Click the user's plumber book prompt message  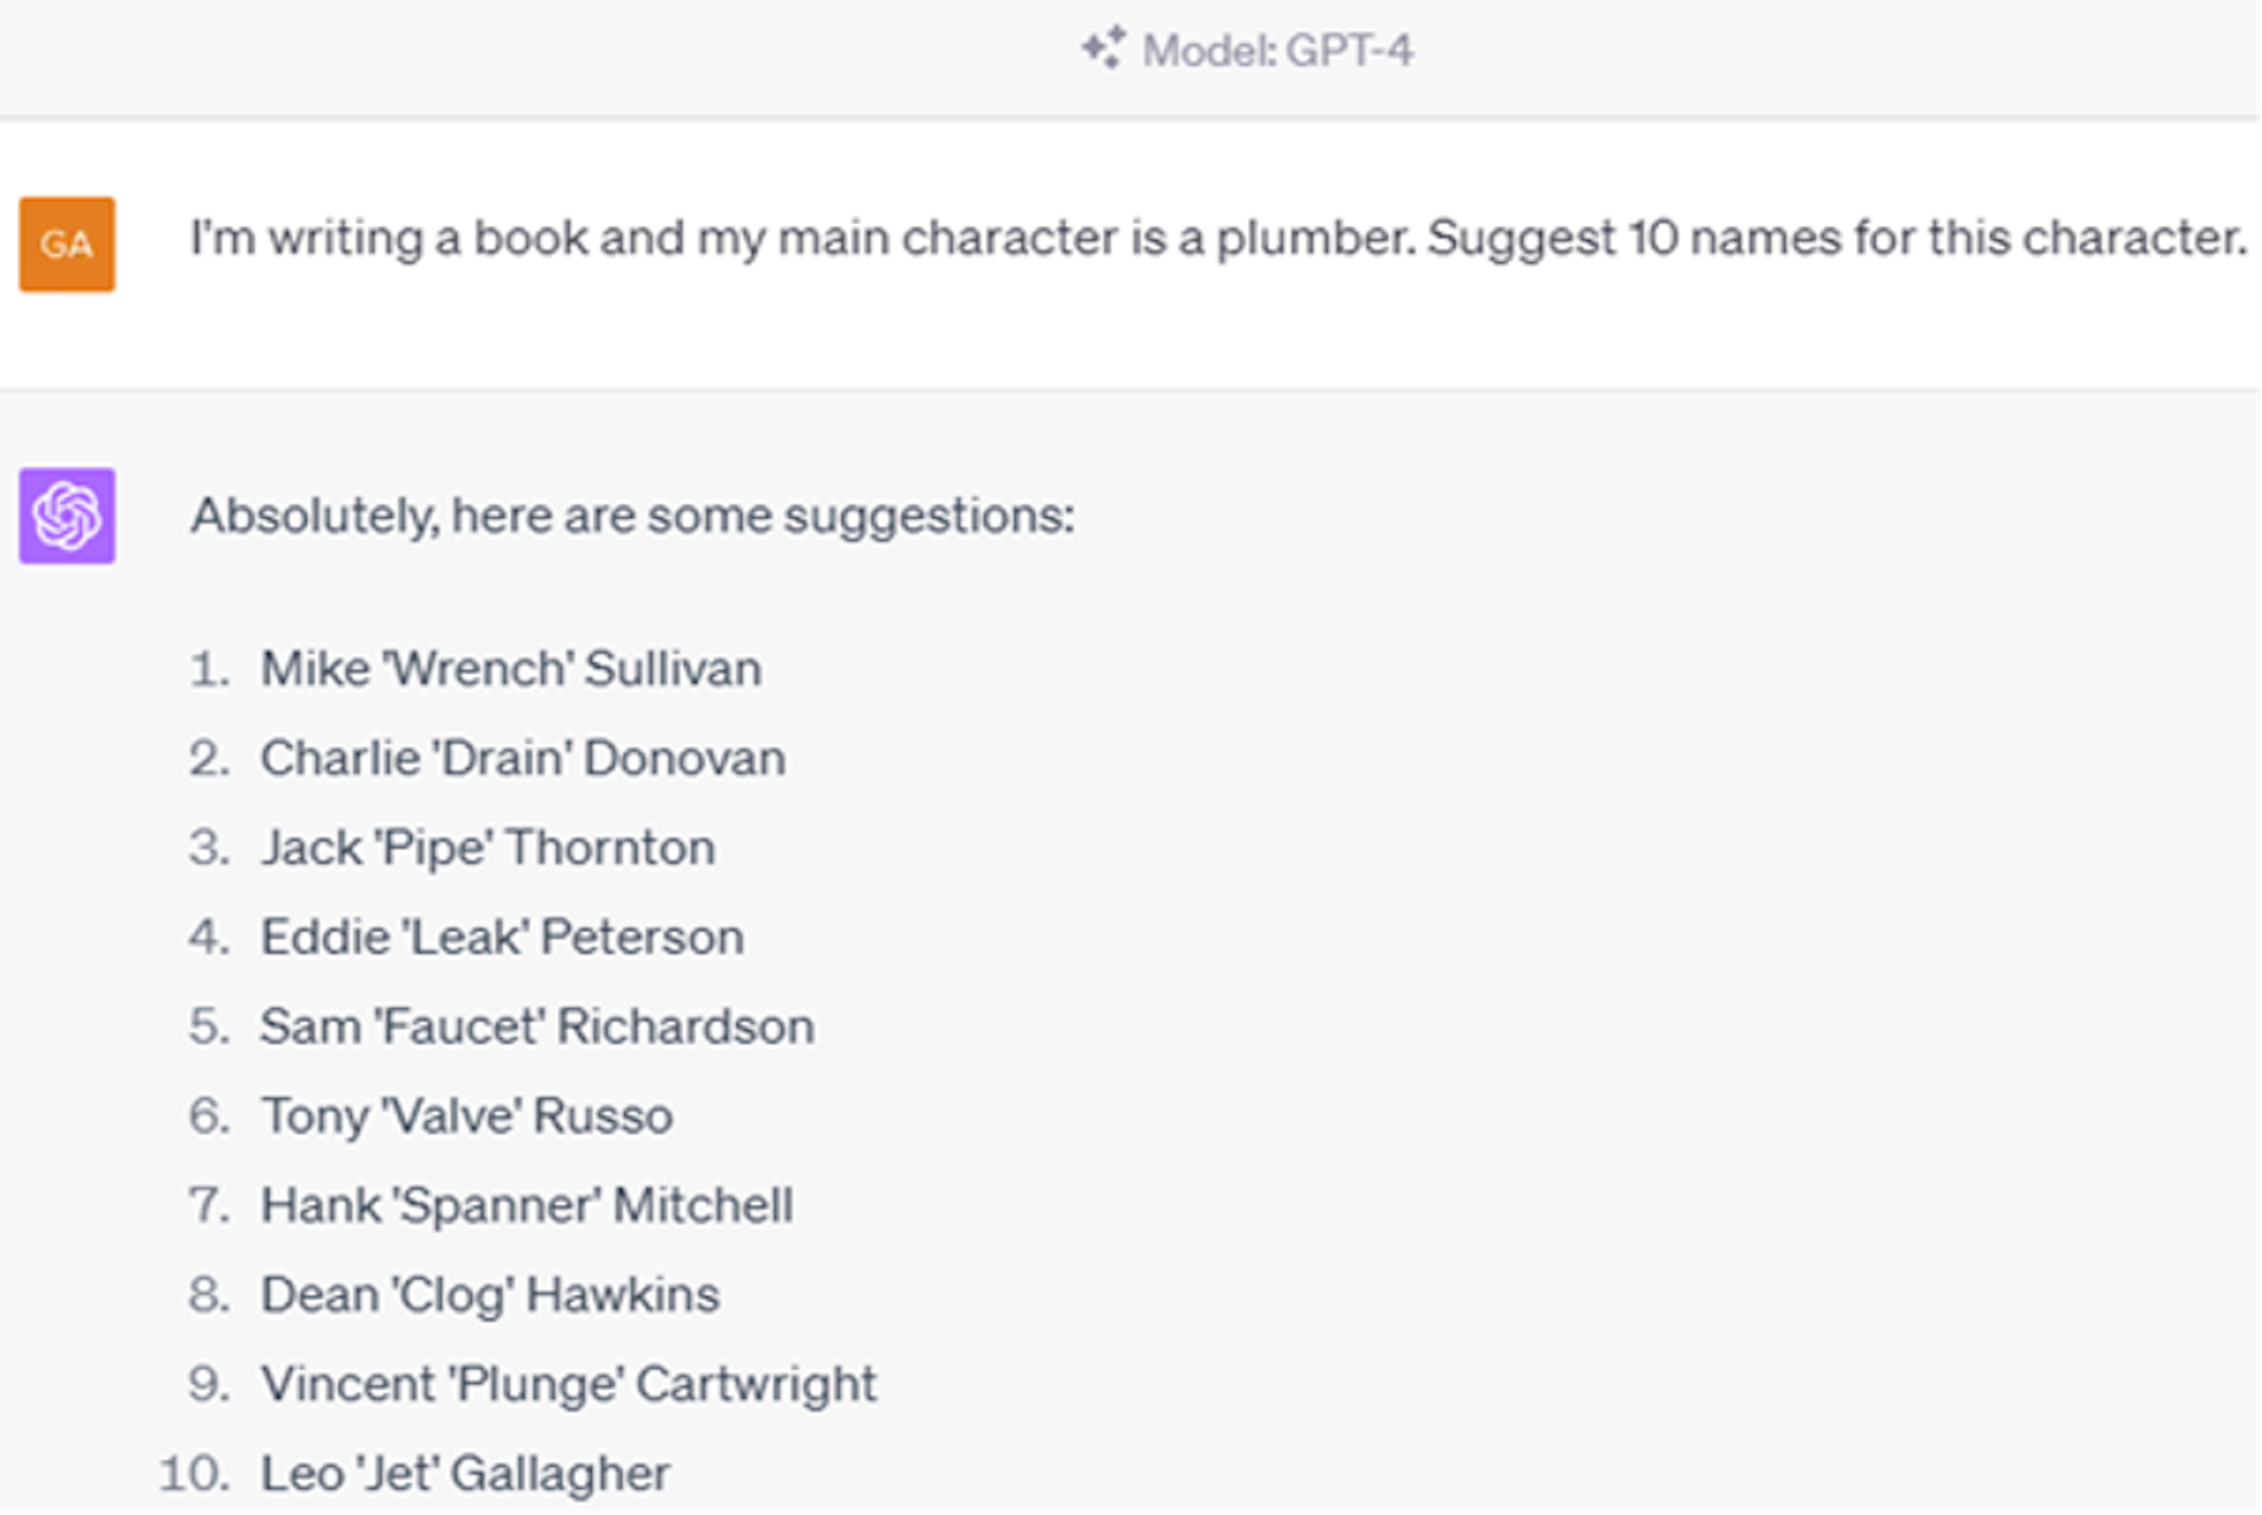(1218, 238)
